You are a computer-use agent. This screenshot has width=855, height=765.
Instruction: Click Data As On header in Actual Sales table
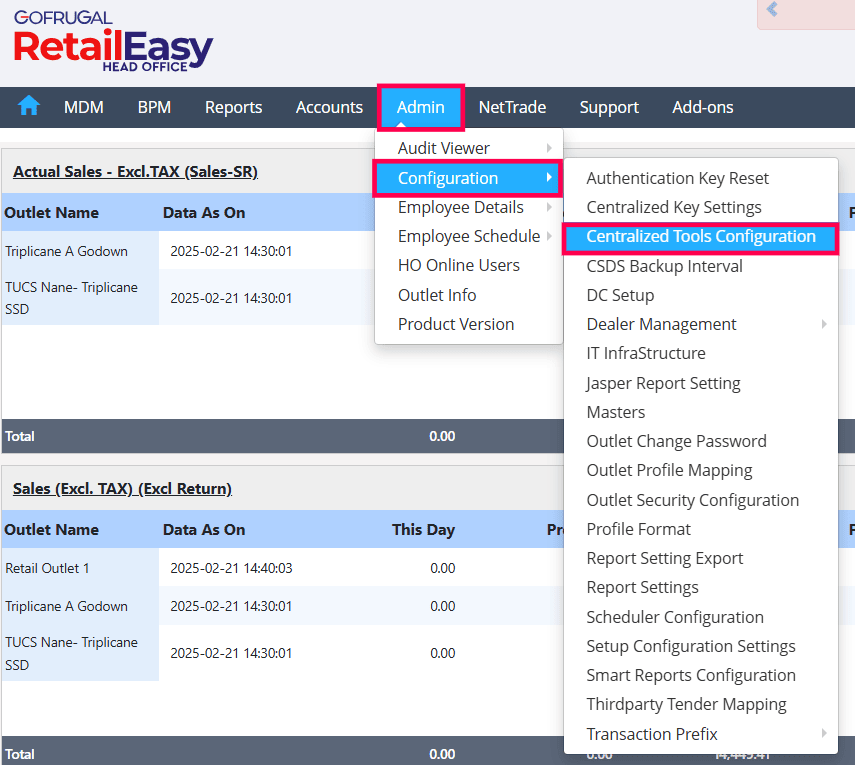coord(204,213)
